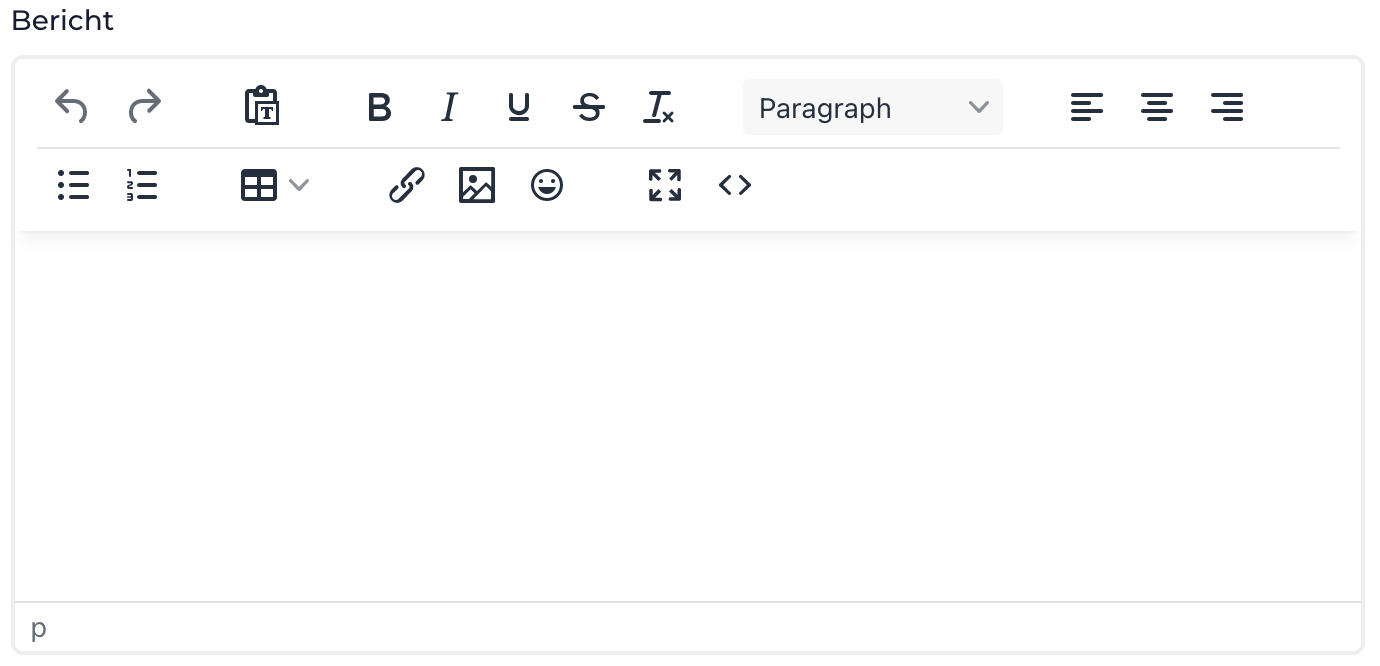Expand the chevron beside the table icon
This screenshot has height=666, width=1380.
299,185
